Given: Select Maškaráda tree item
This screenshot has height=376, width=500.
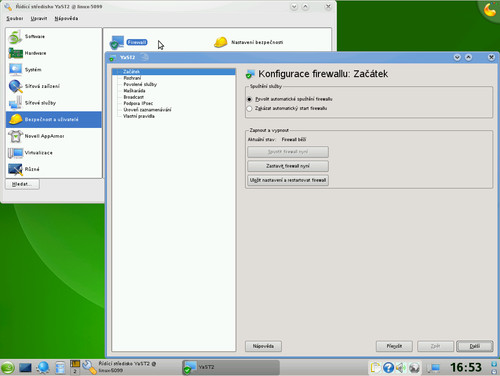Looking at the screenshot, I should coord(134,91).
